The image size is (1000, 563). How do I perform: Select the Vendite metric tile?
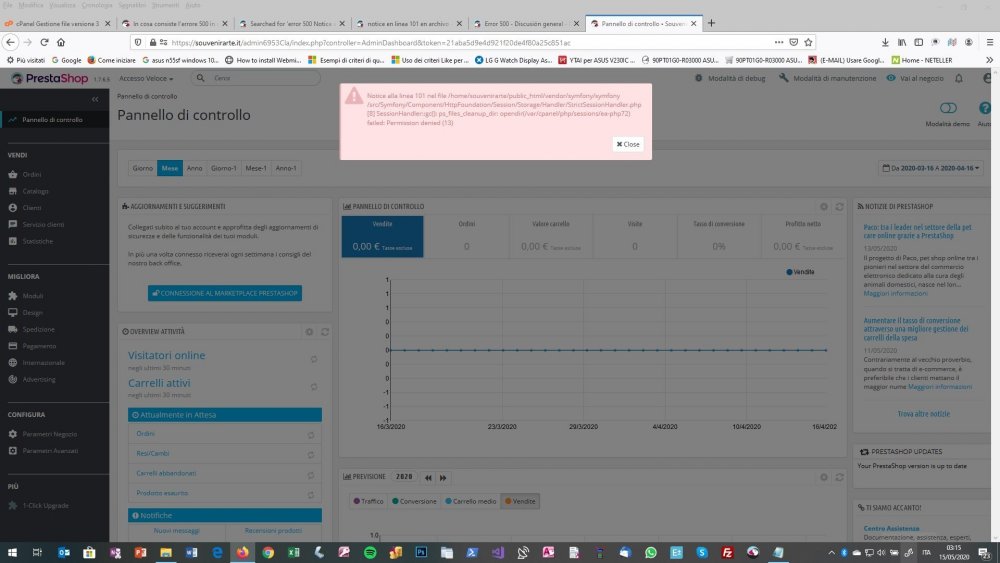coord(383,237)
